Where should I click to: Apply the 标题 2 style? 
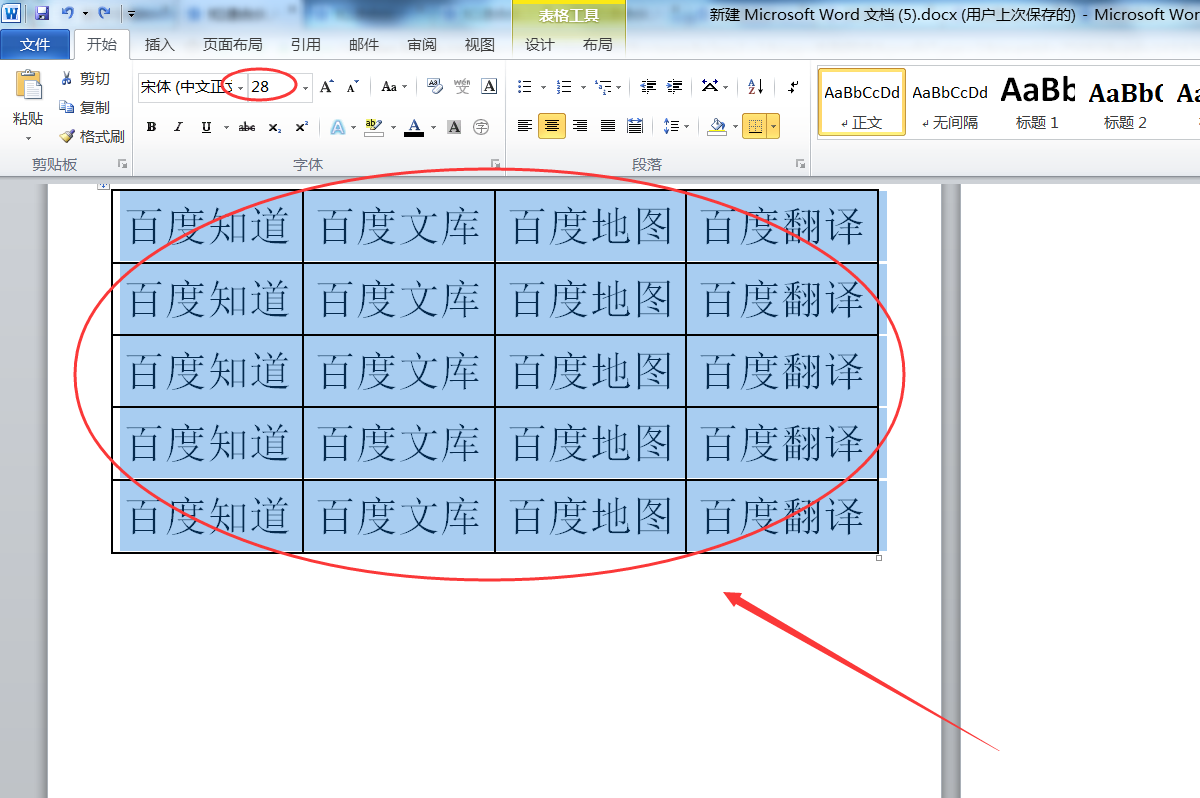pos(1126,103)
